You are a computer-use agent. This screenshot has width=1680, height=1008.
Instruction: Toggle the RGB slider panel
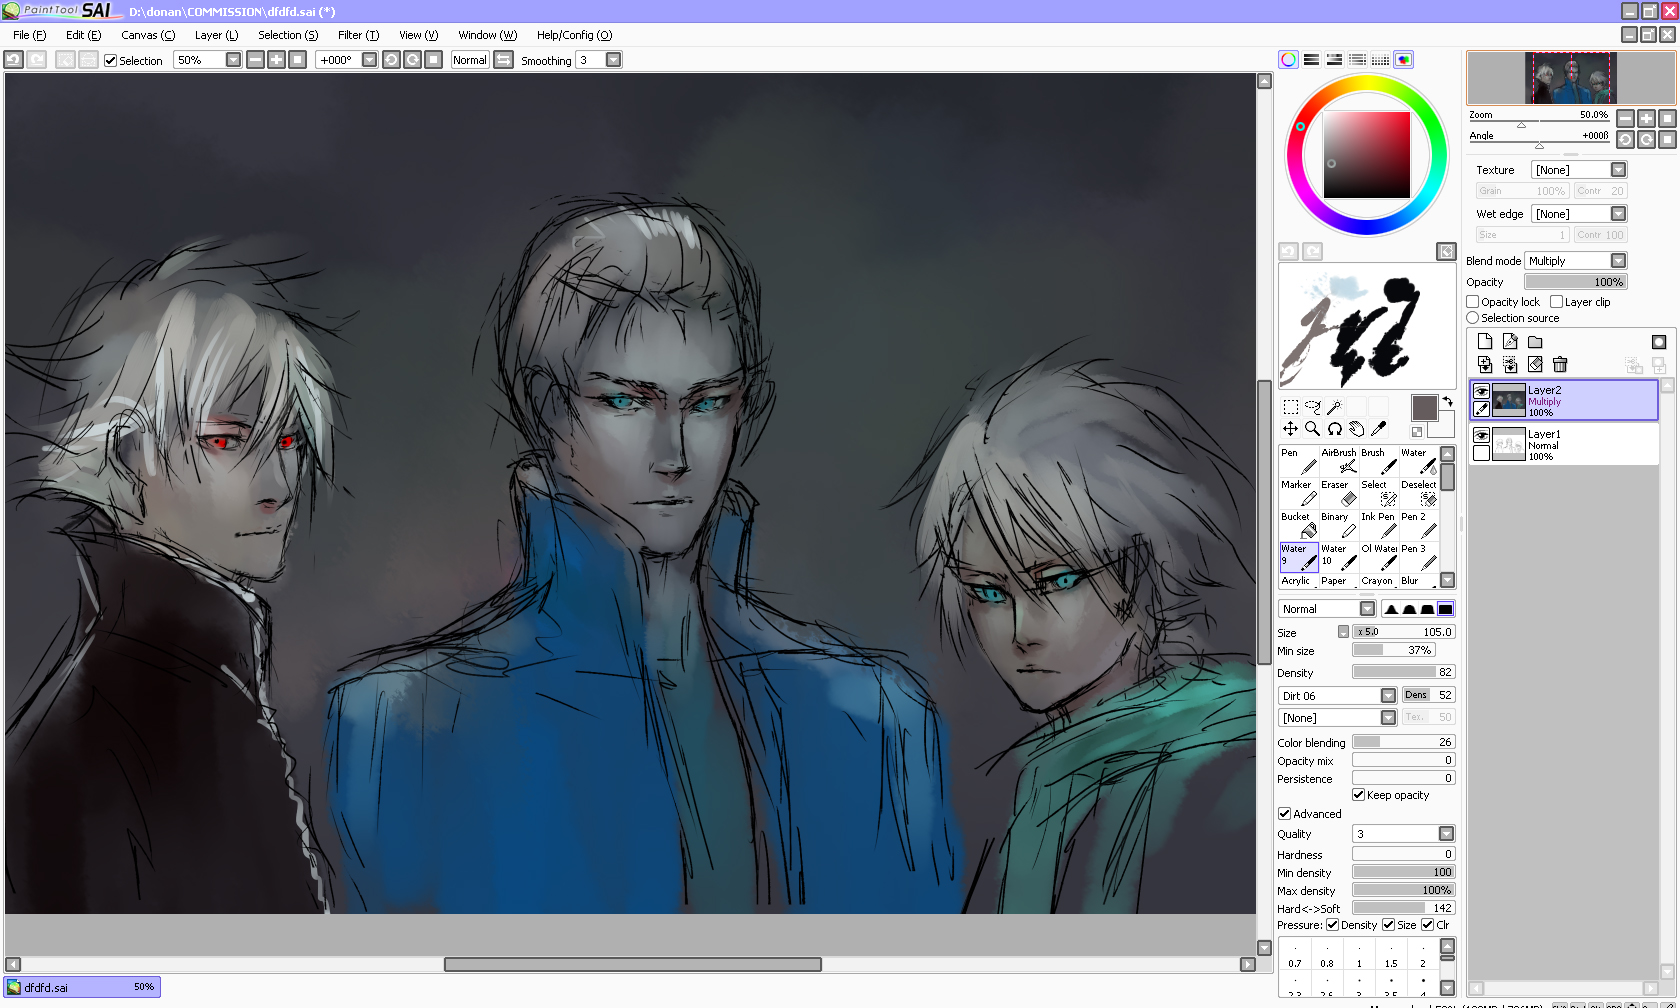[x=1311, y=60]
